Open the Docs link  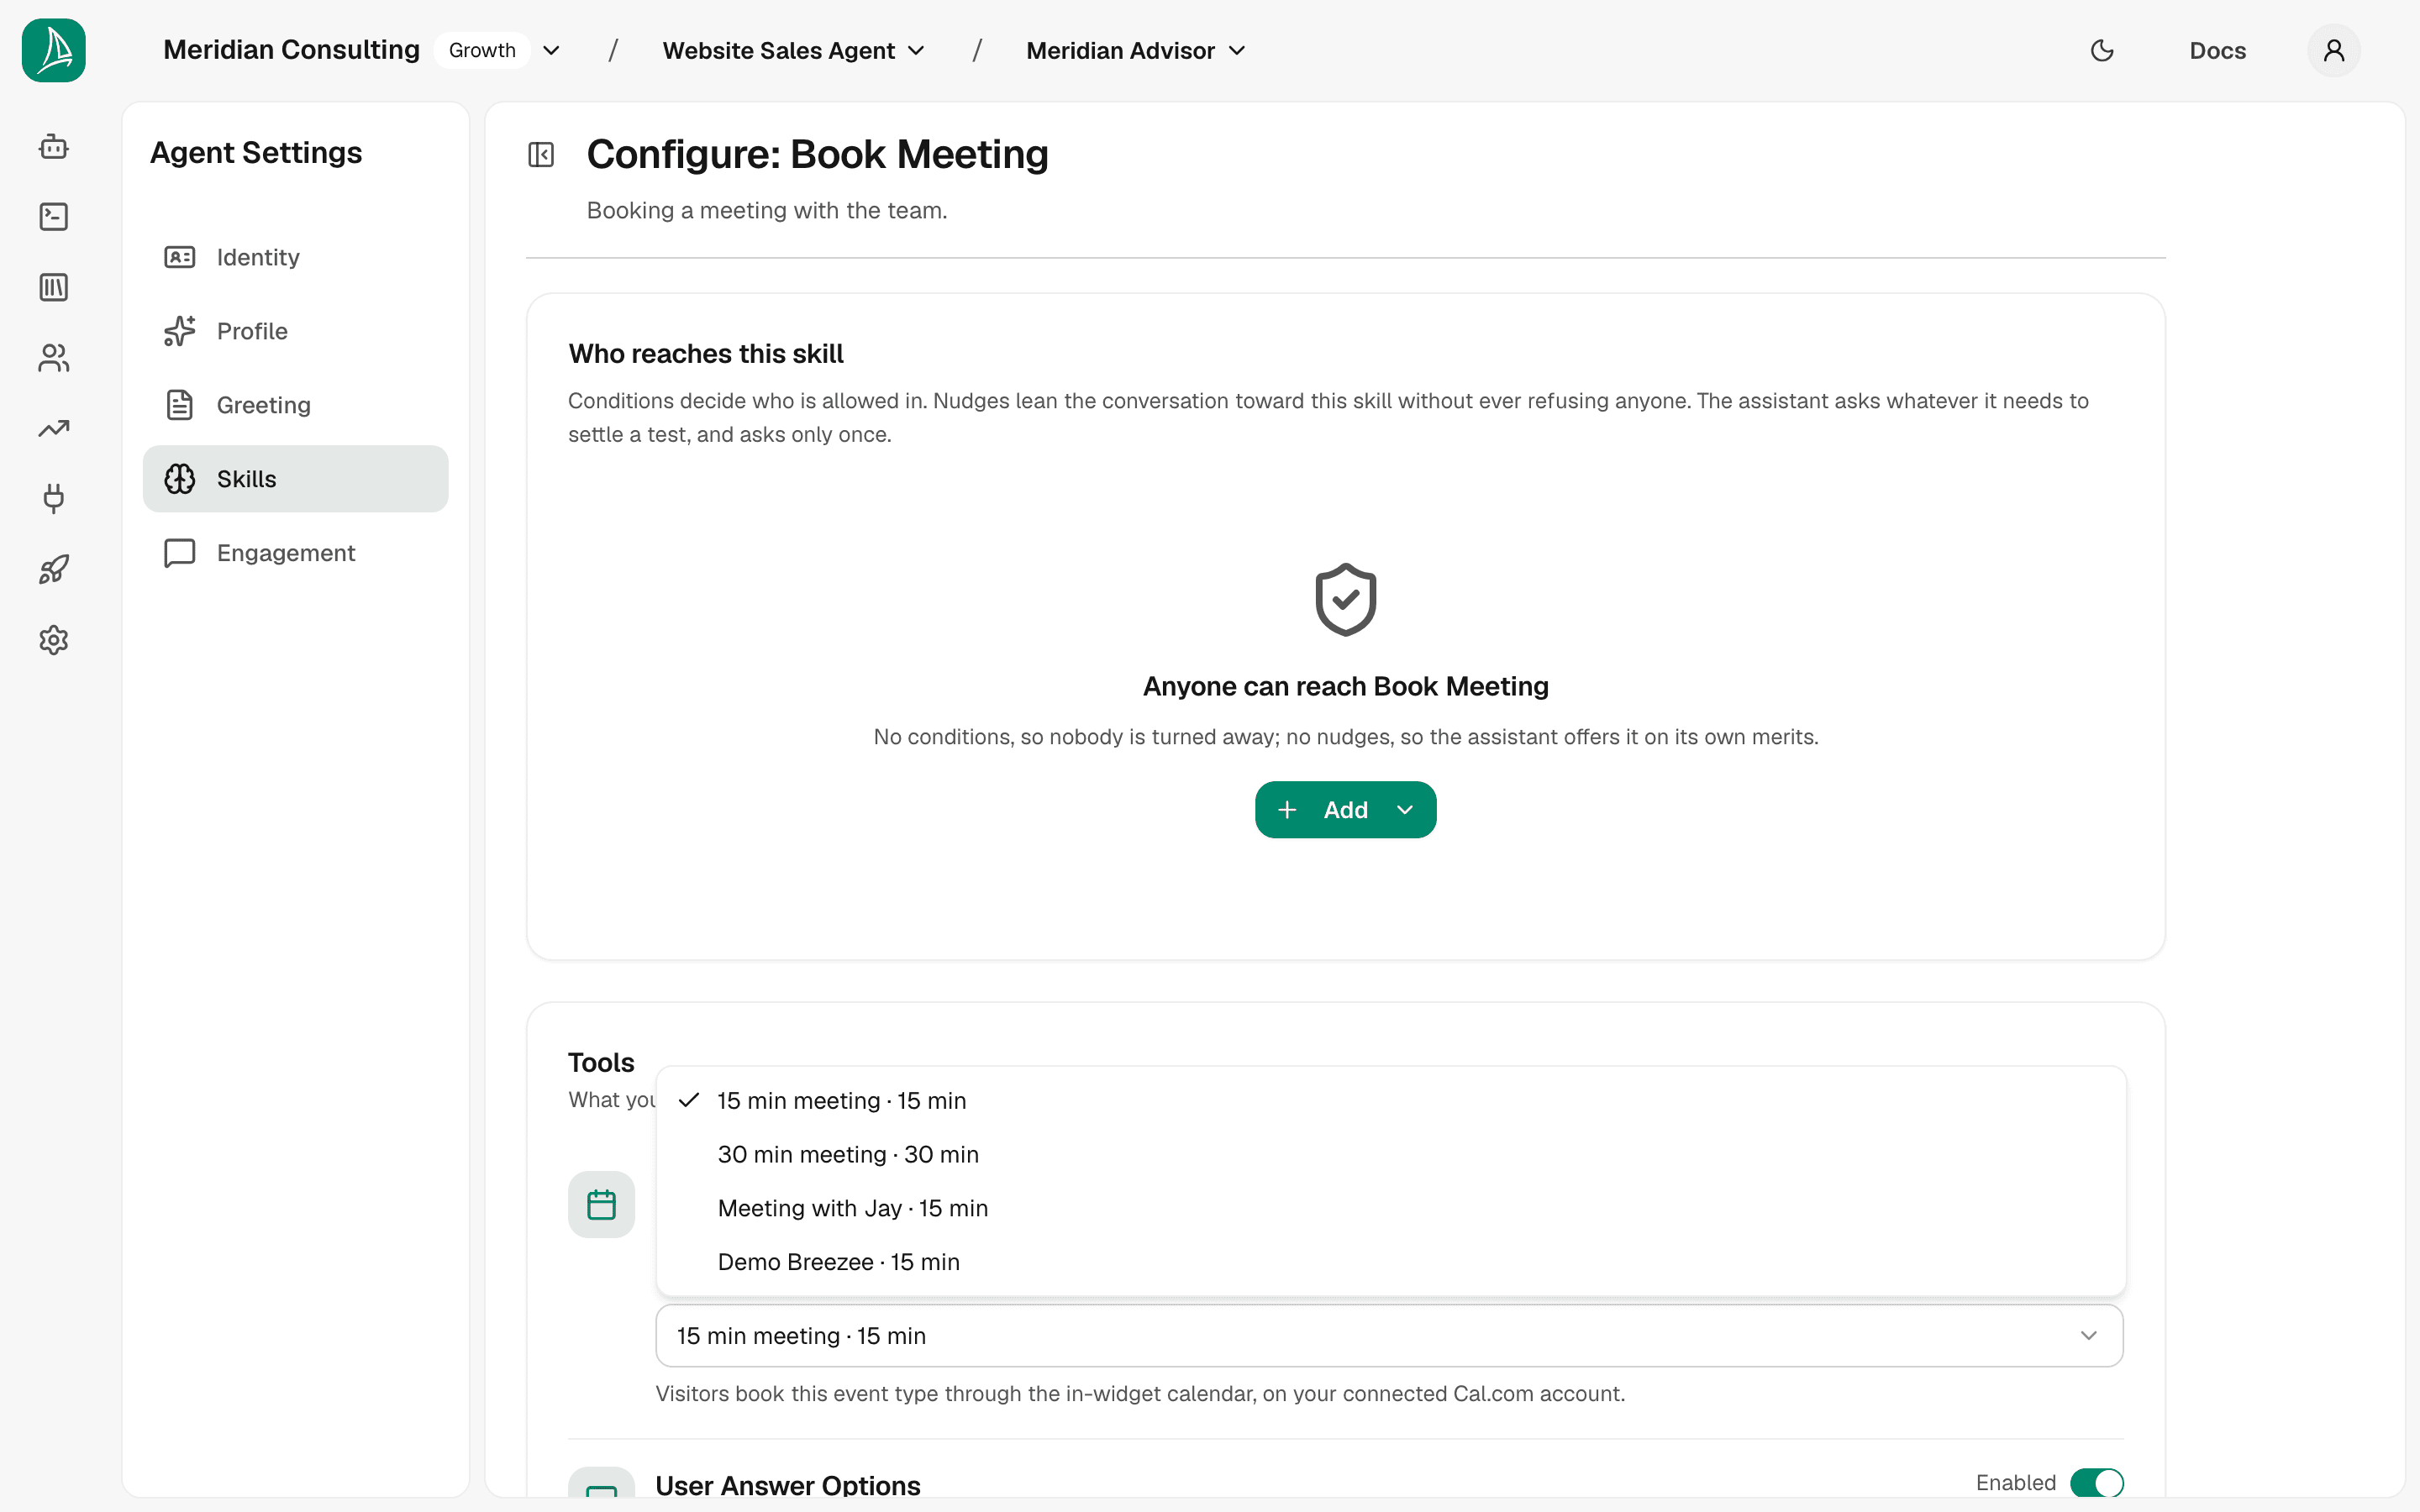click(x=2217, y=50)
